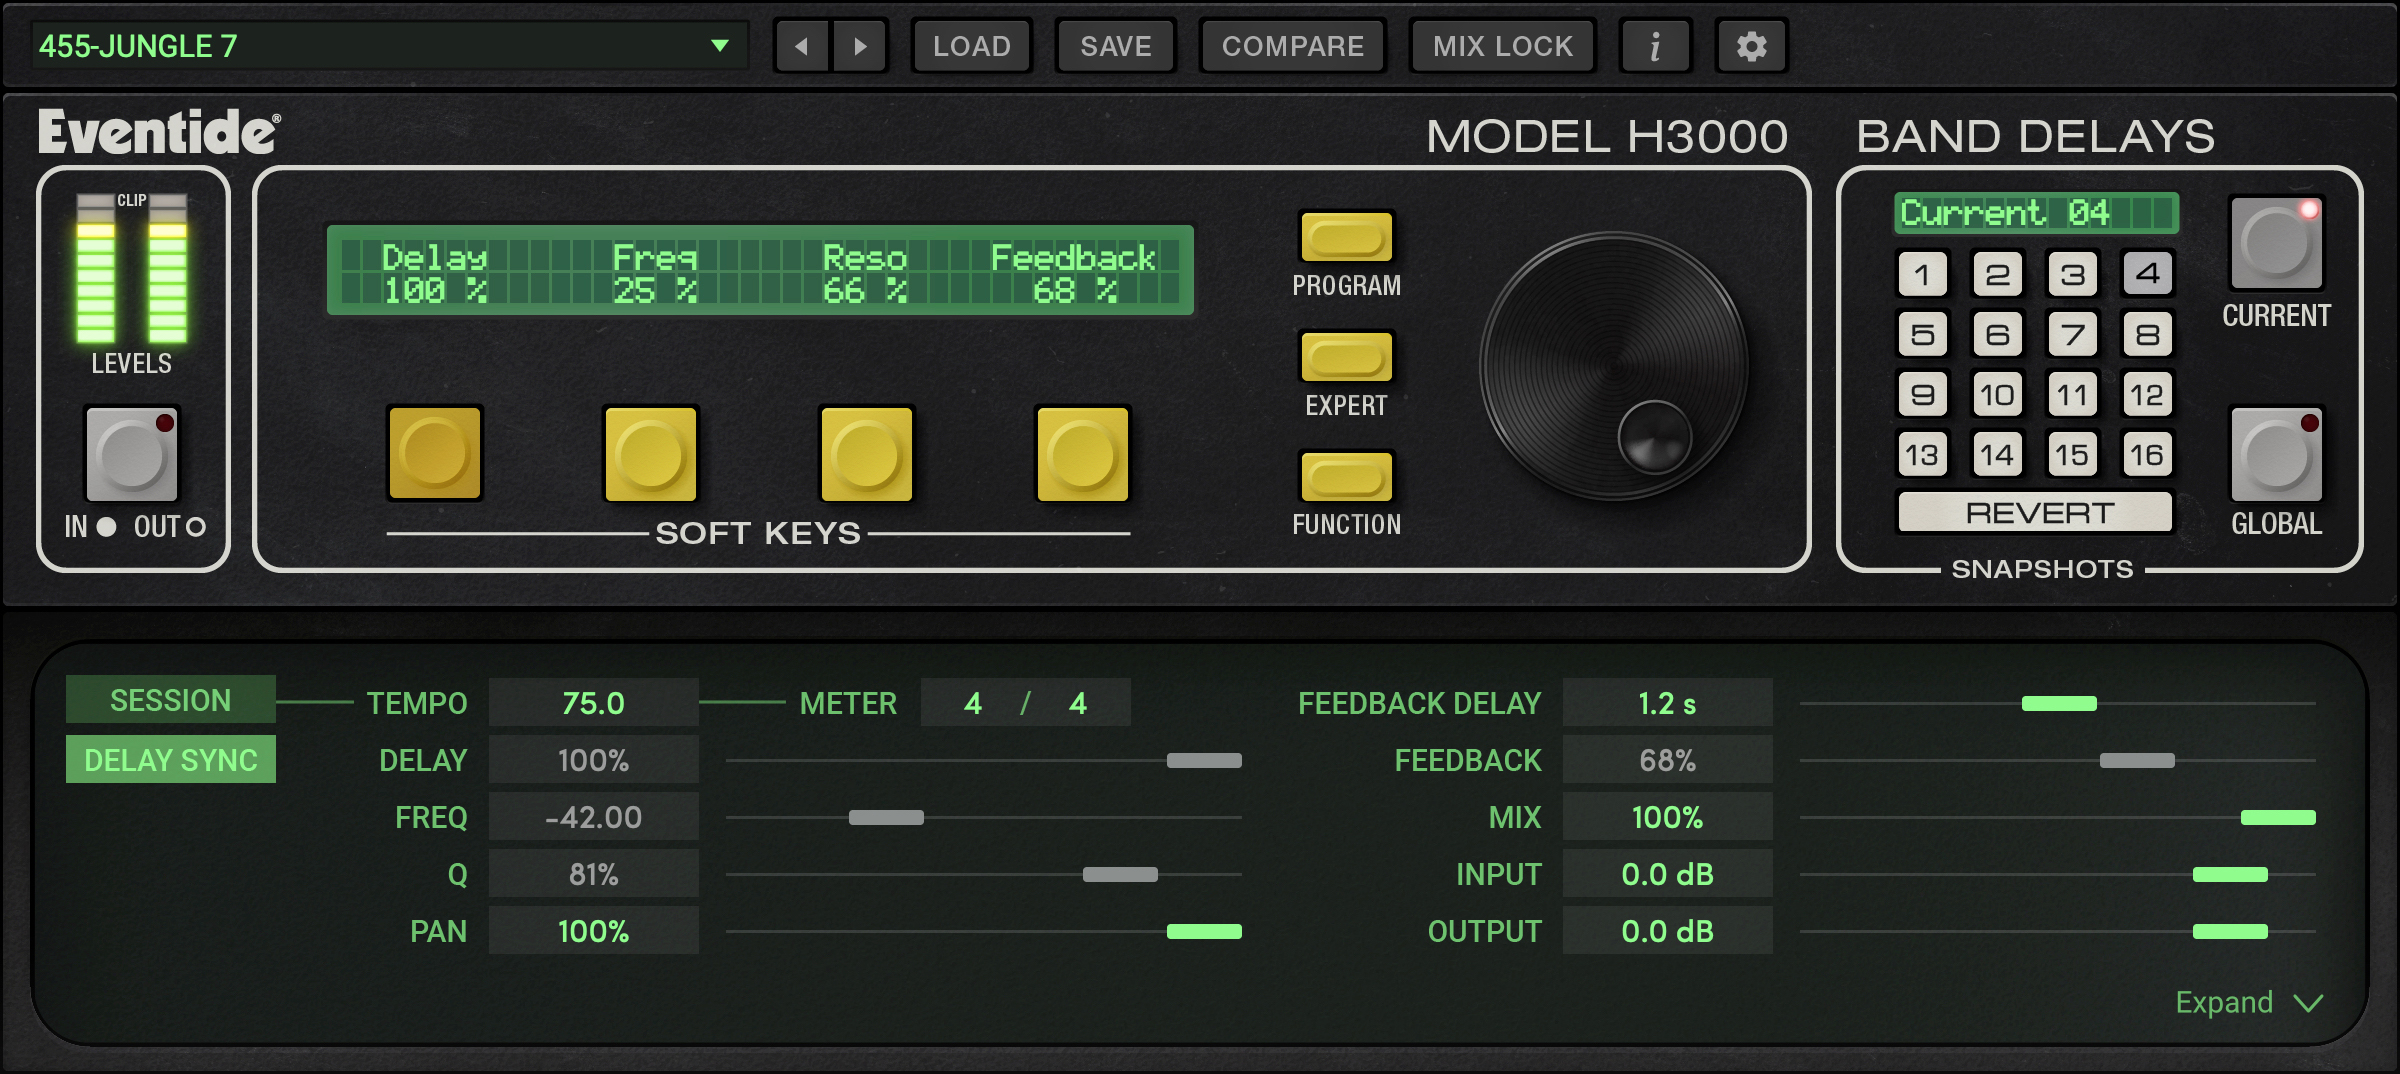The width and height of the screenshot is (2400, 1074).
Task: Click the TEMPO value 75.0 field
Action: click(x=594, y=703)
